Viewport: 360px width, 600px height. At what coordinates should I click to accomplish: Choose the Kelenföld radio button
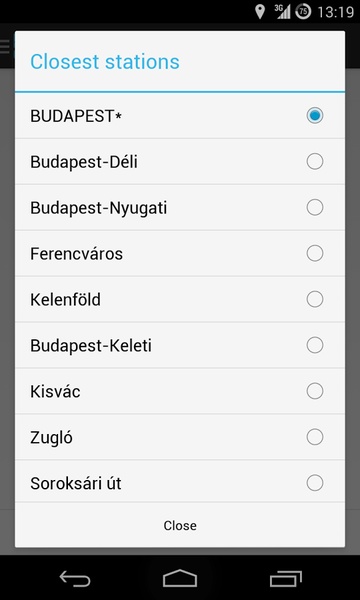click(314, 299)
